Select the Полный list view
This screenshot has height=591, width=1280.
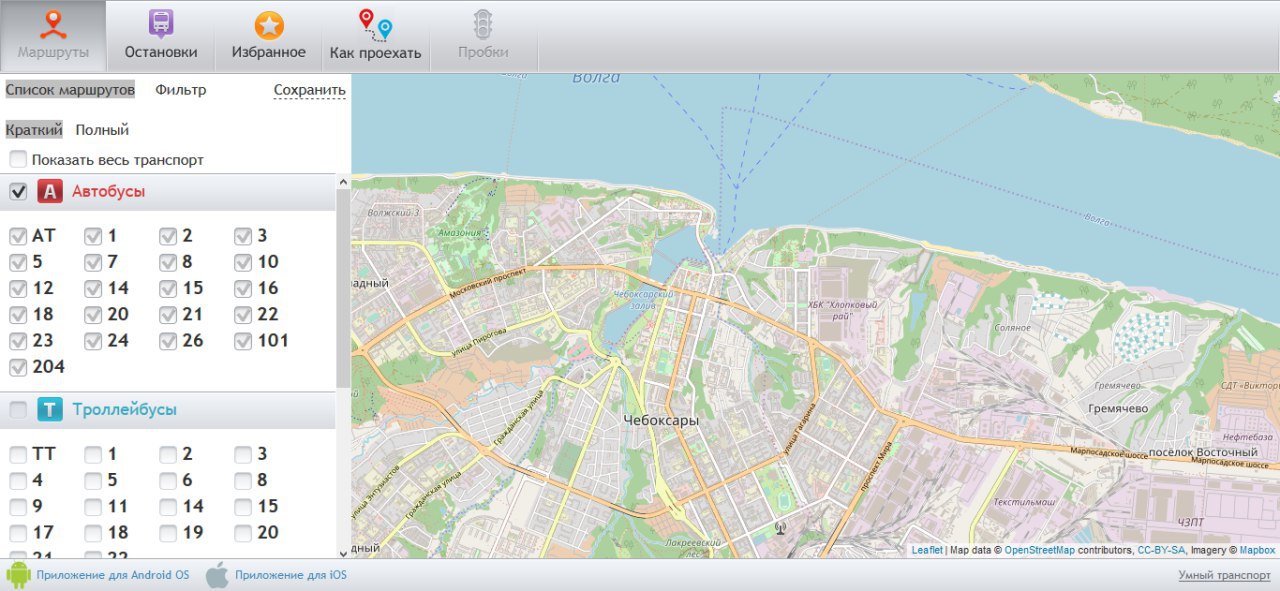coord(102,130)
